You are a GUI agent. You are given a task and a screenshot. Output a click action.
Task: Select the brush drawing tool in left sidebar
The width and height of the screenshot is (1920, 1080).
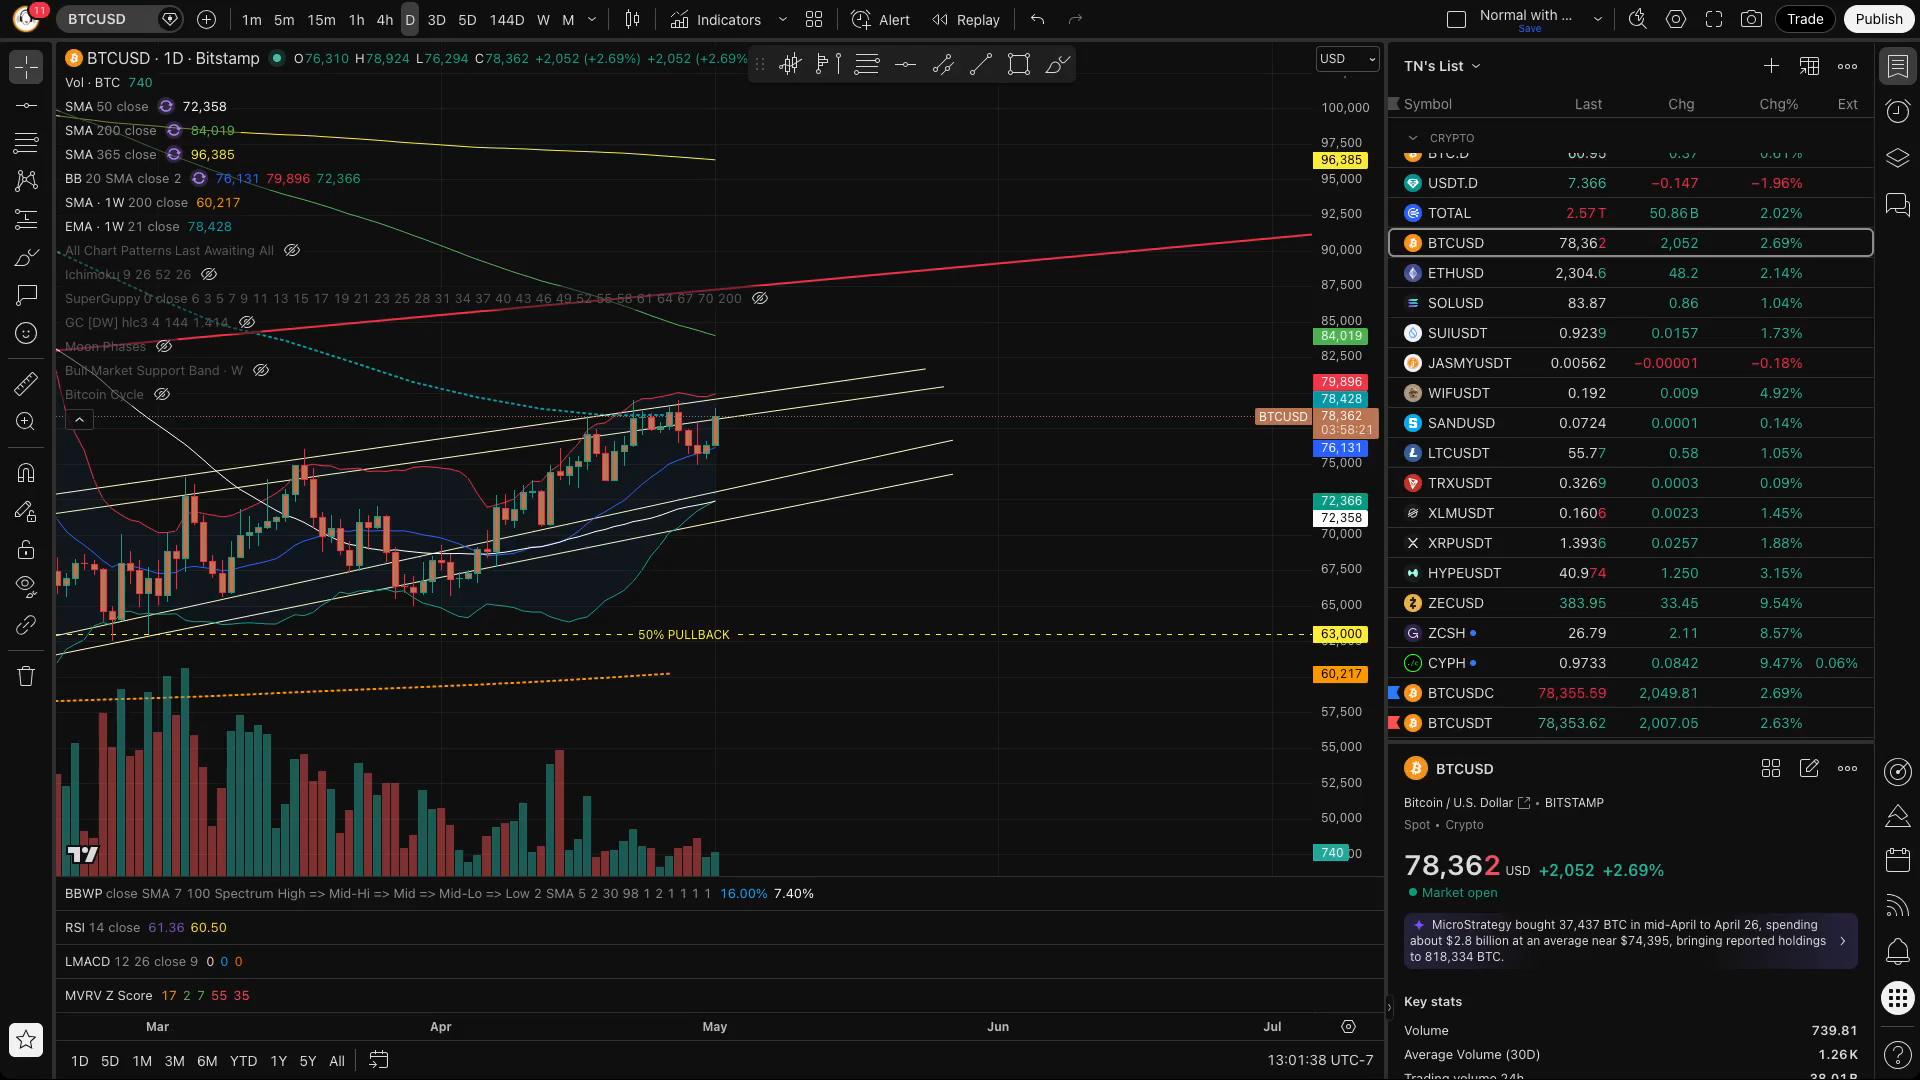(x=26, y=257)
